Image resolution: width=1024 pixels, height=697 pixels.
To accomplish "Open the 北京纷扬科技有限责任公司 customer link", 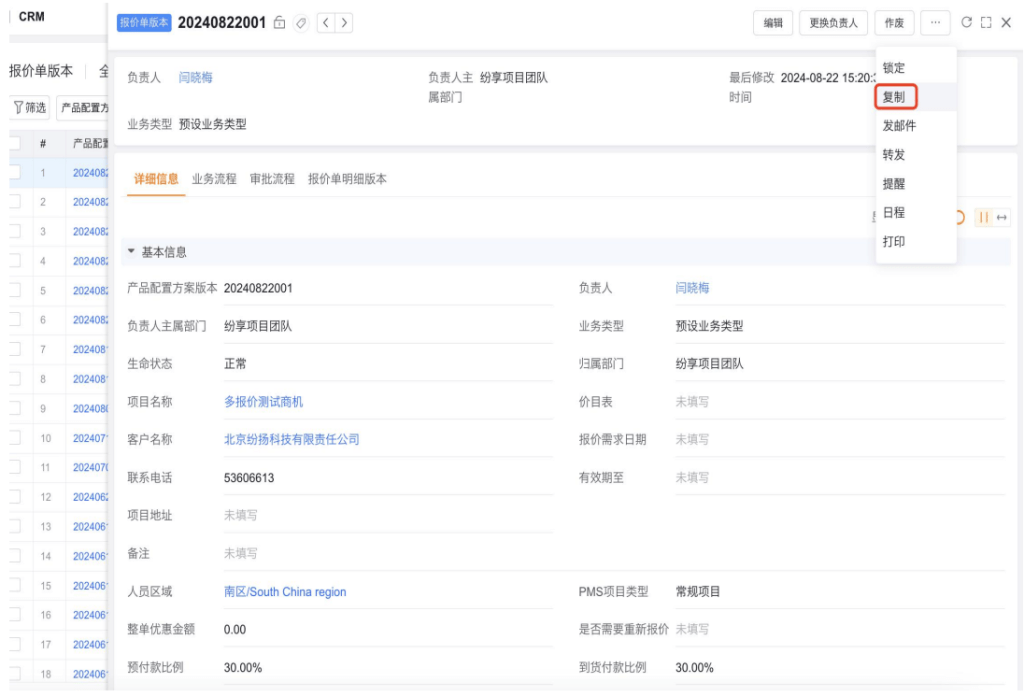I will (x=291, y=439).
